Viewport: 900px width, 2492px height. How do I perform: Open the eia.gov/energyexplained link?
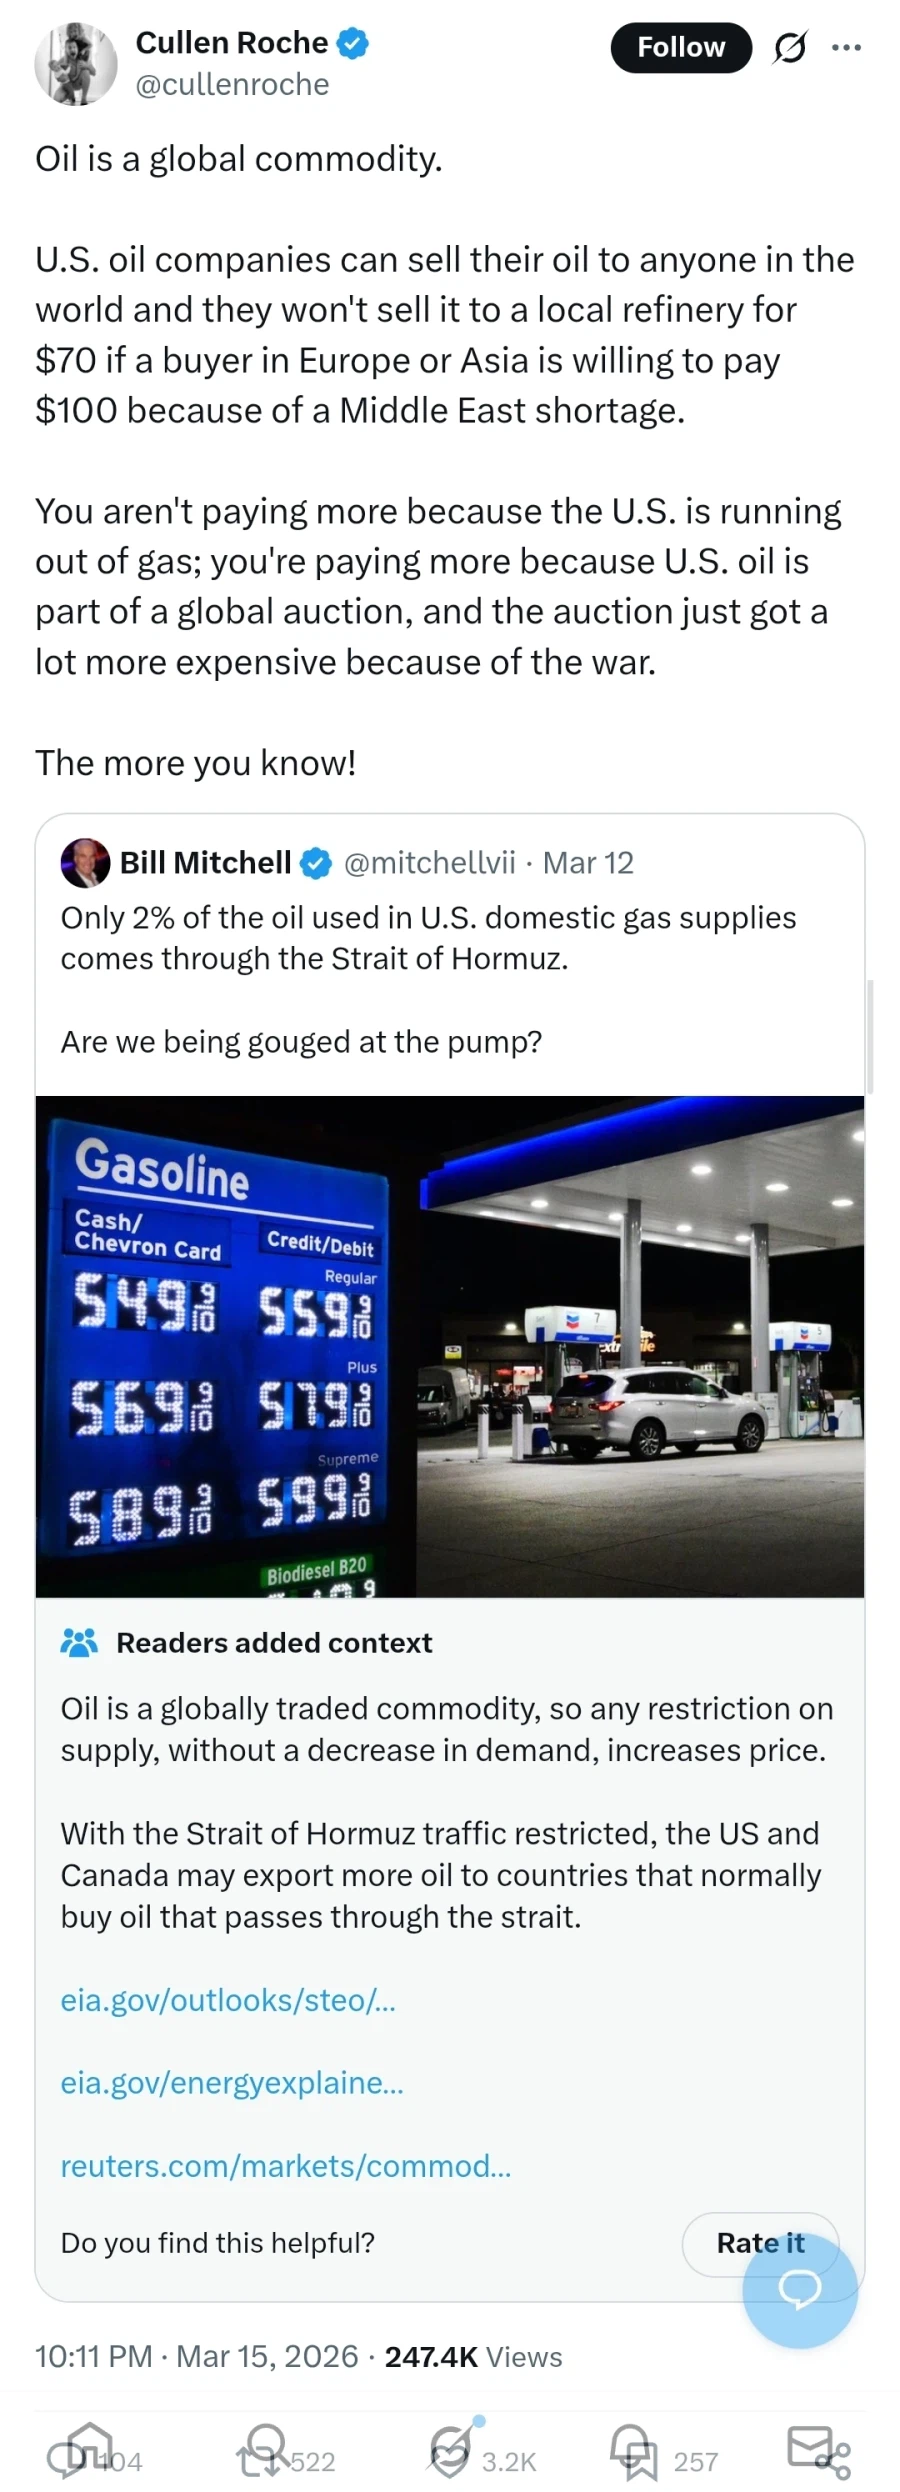coord(232,2083)
